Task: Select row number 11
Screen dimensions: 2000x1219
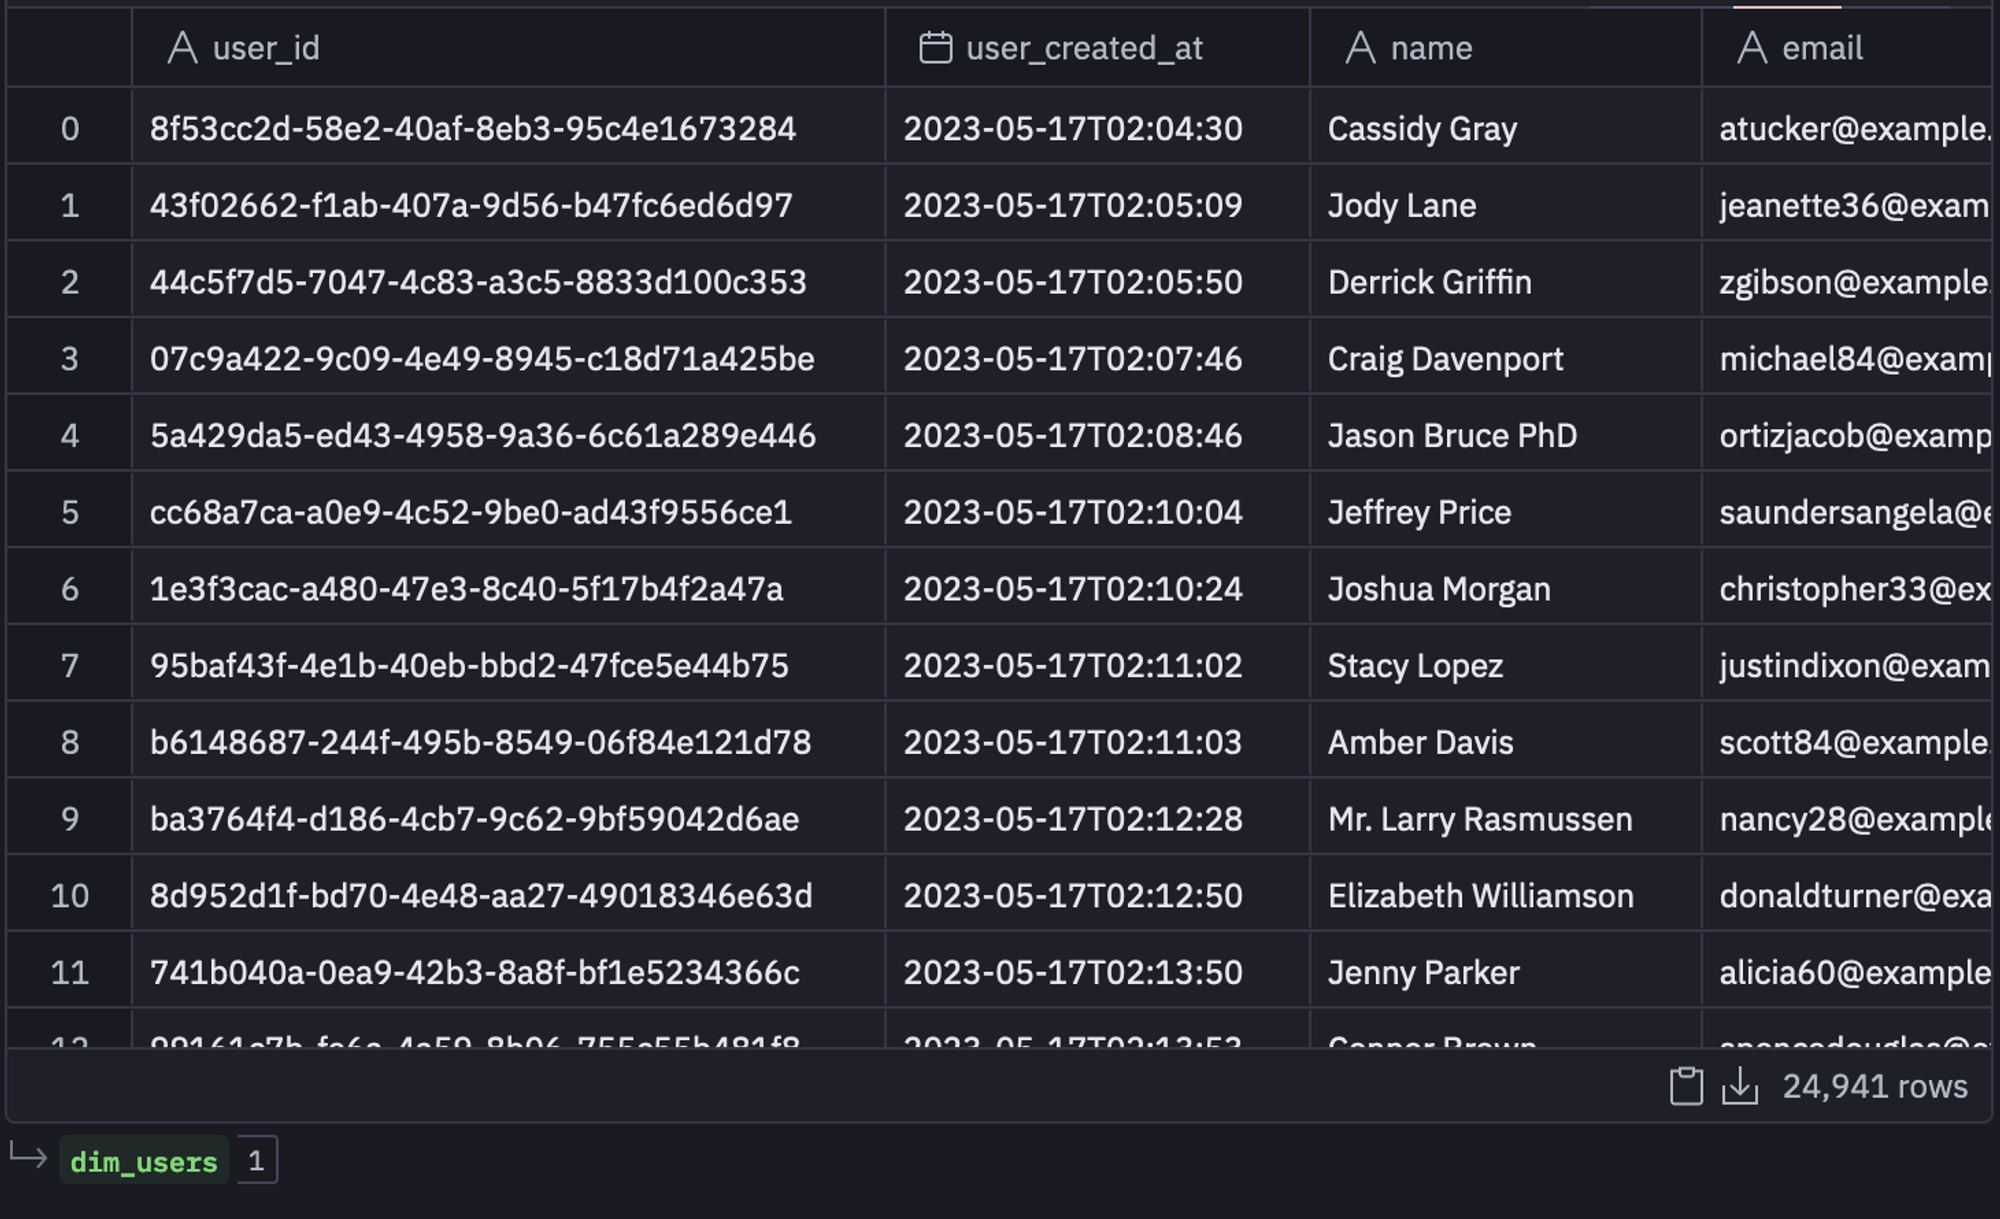Action: click(x=69, y=972)
